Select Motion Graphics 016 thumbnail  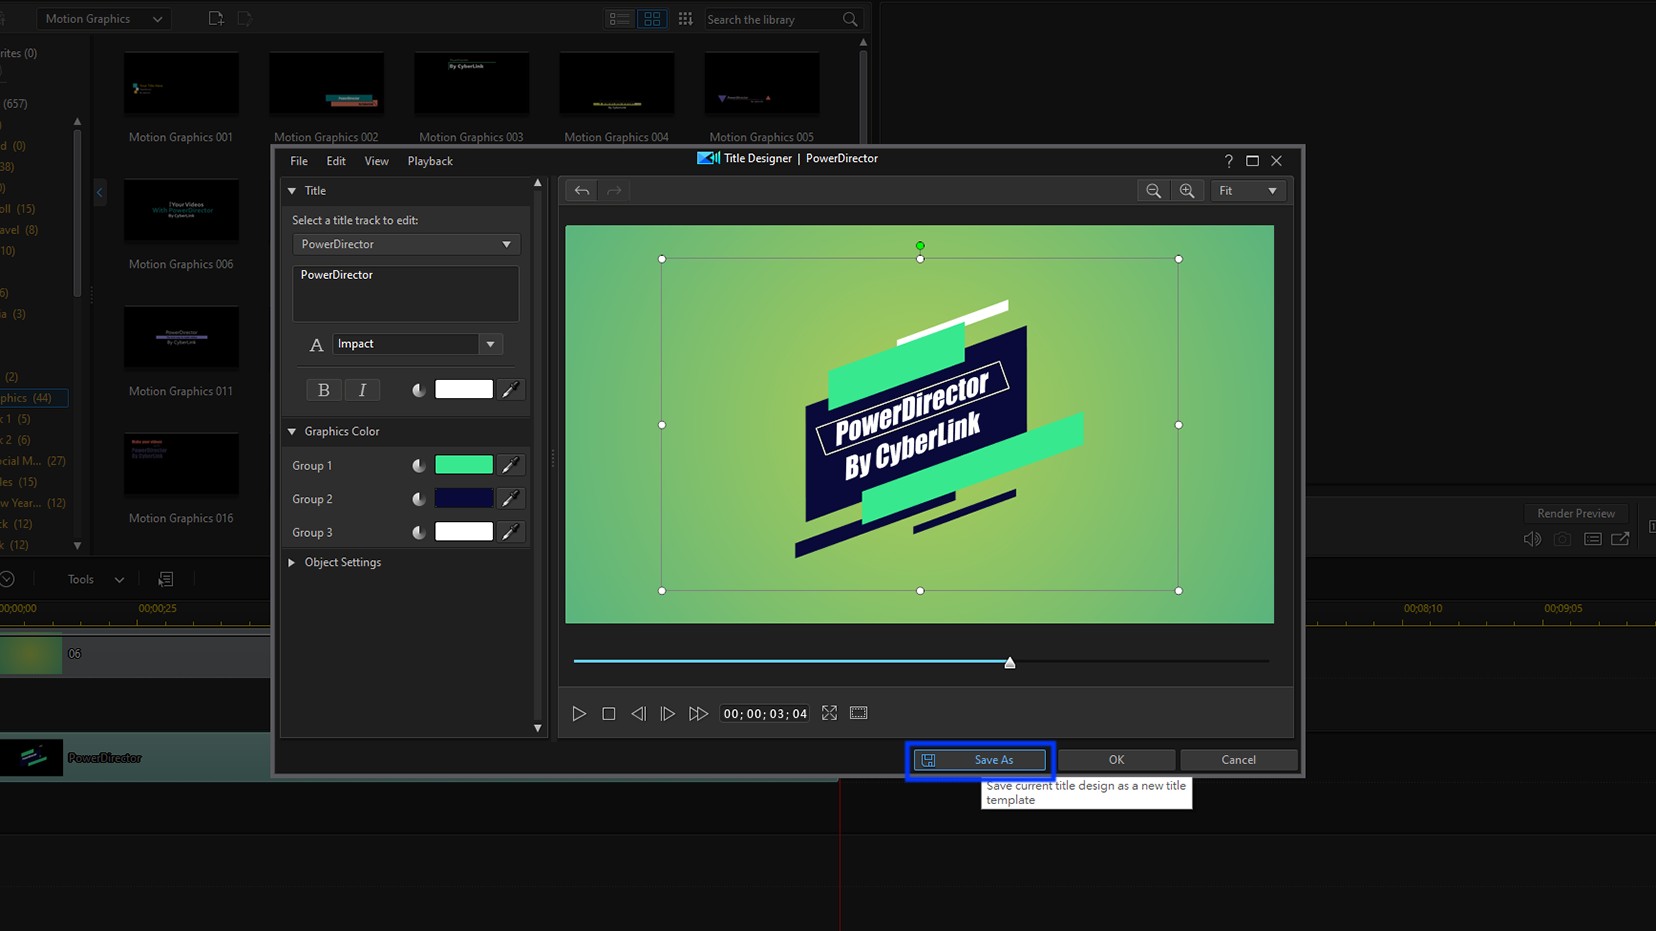(181, 465)
